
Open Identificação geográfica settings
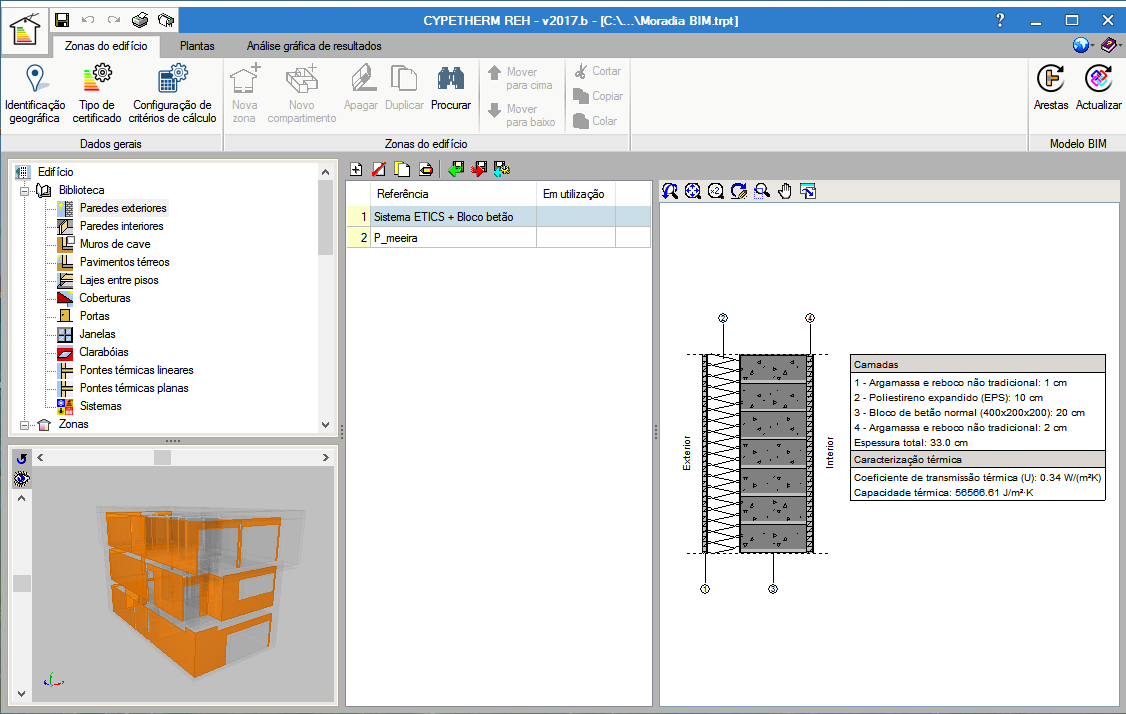34,94
